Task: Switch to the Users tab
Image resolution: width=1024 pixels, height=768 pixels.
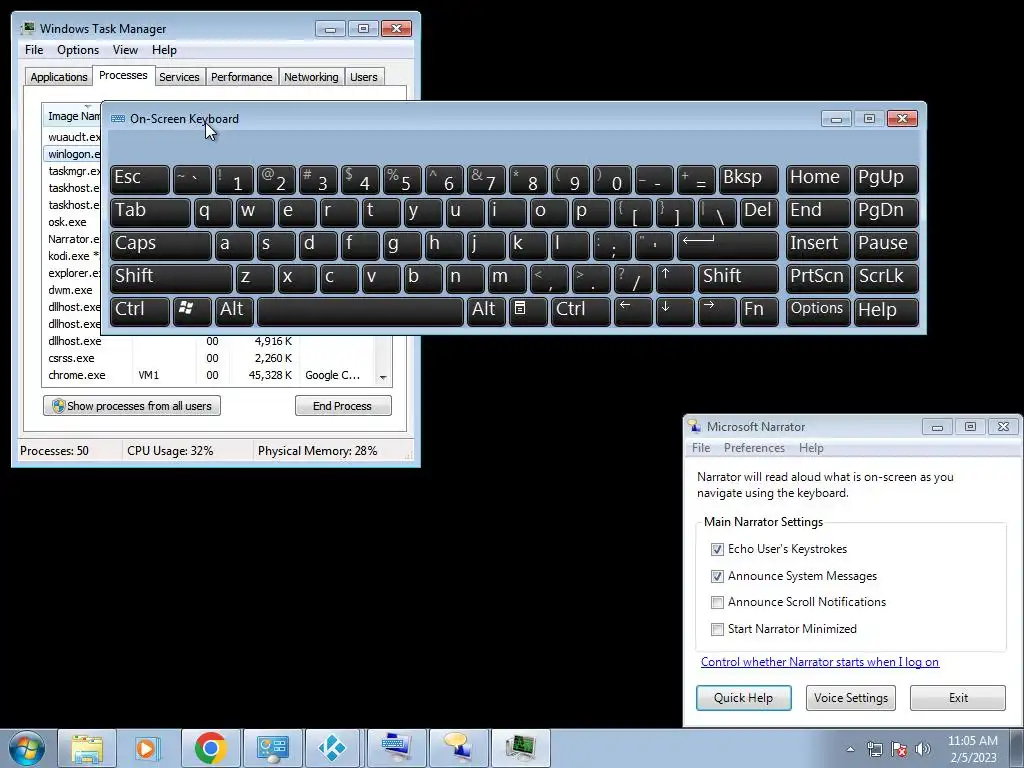Action: pos(364,77)
